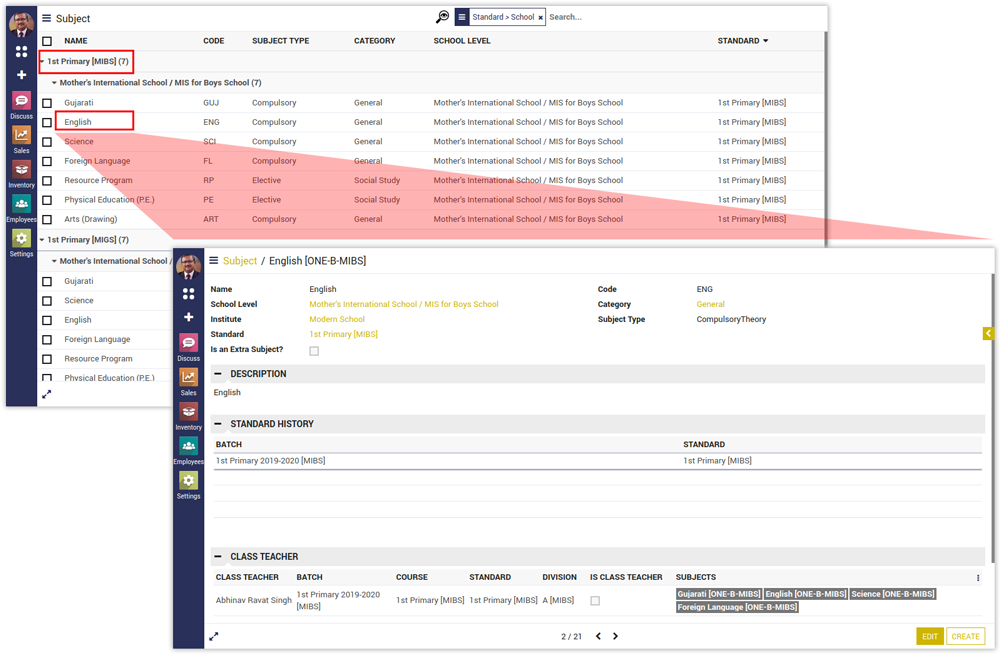1000x654 pixels.
Task: Open the hamburger menu beside Subject title
Action: point(46,18)
